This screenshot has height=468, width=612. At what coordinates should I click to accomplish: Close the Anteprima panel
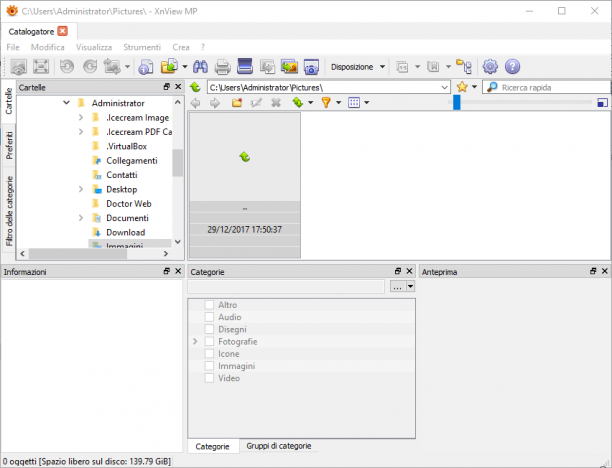(x=605, y=271)
